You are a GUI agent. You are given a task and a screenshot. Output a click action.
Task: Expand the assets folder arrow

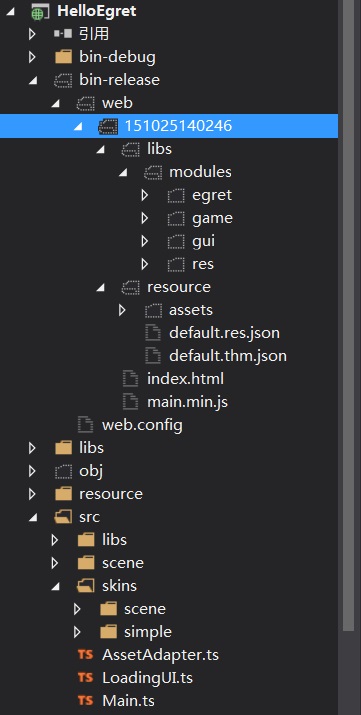(x=122, y=311)
